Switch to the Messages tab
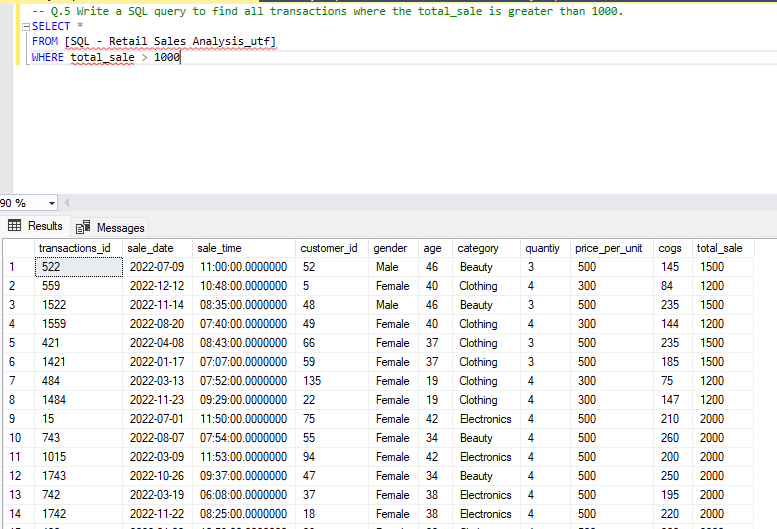 click(x=111, y=227)
